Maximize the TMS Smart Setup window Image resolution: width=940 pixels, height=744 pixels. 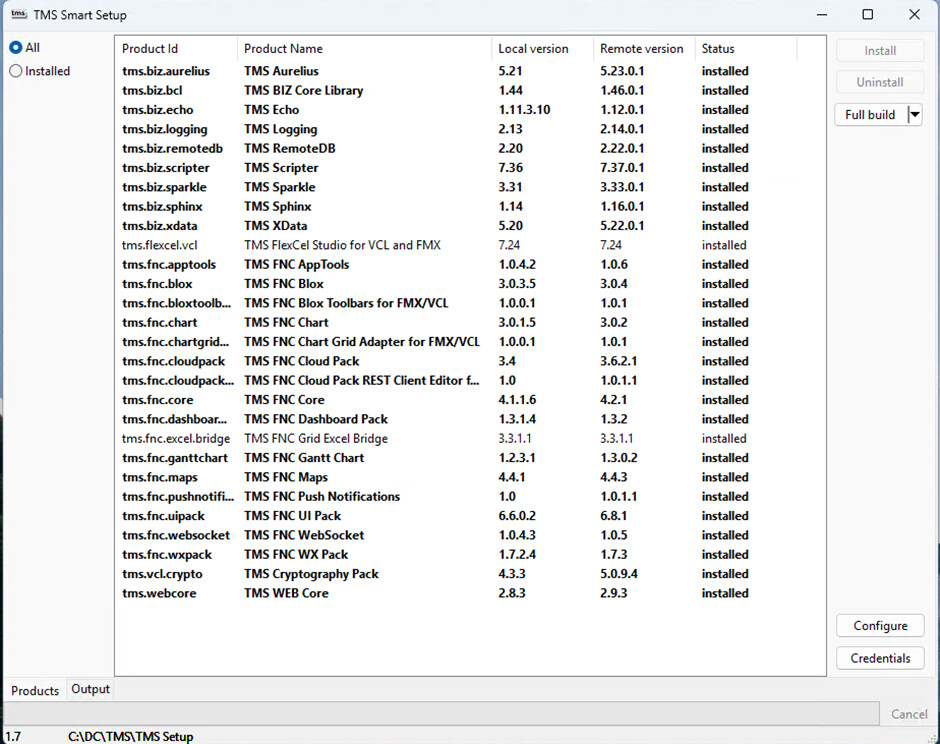pos(867,15)
